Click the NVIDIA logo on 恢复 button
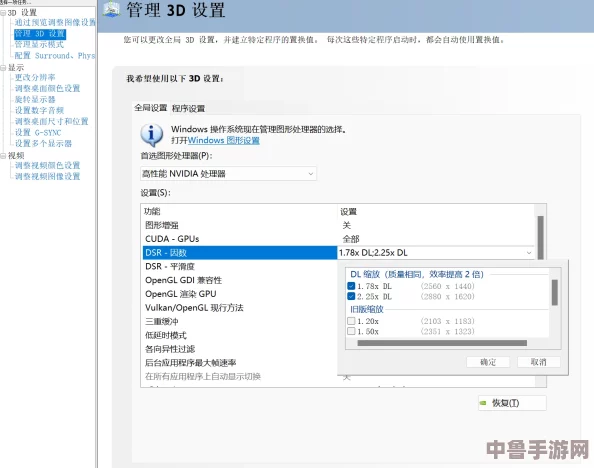The height and width of the screenshot is (468, 594). (483, 403)
